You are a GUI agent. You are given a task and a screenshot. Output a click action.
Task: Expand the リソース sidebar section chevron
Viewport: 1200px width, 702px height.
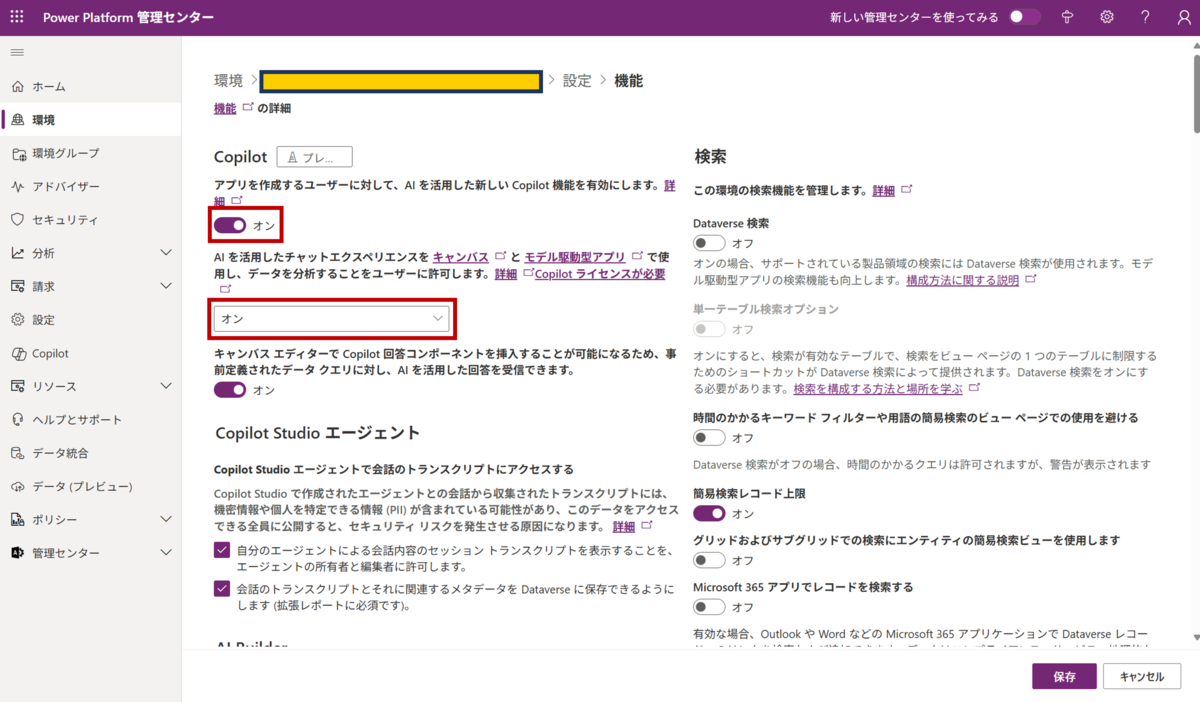pos(166,386)
